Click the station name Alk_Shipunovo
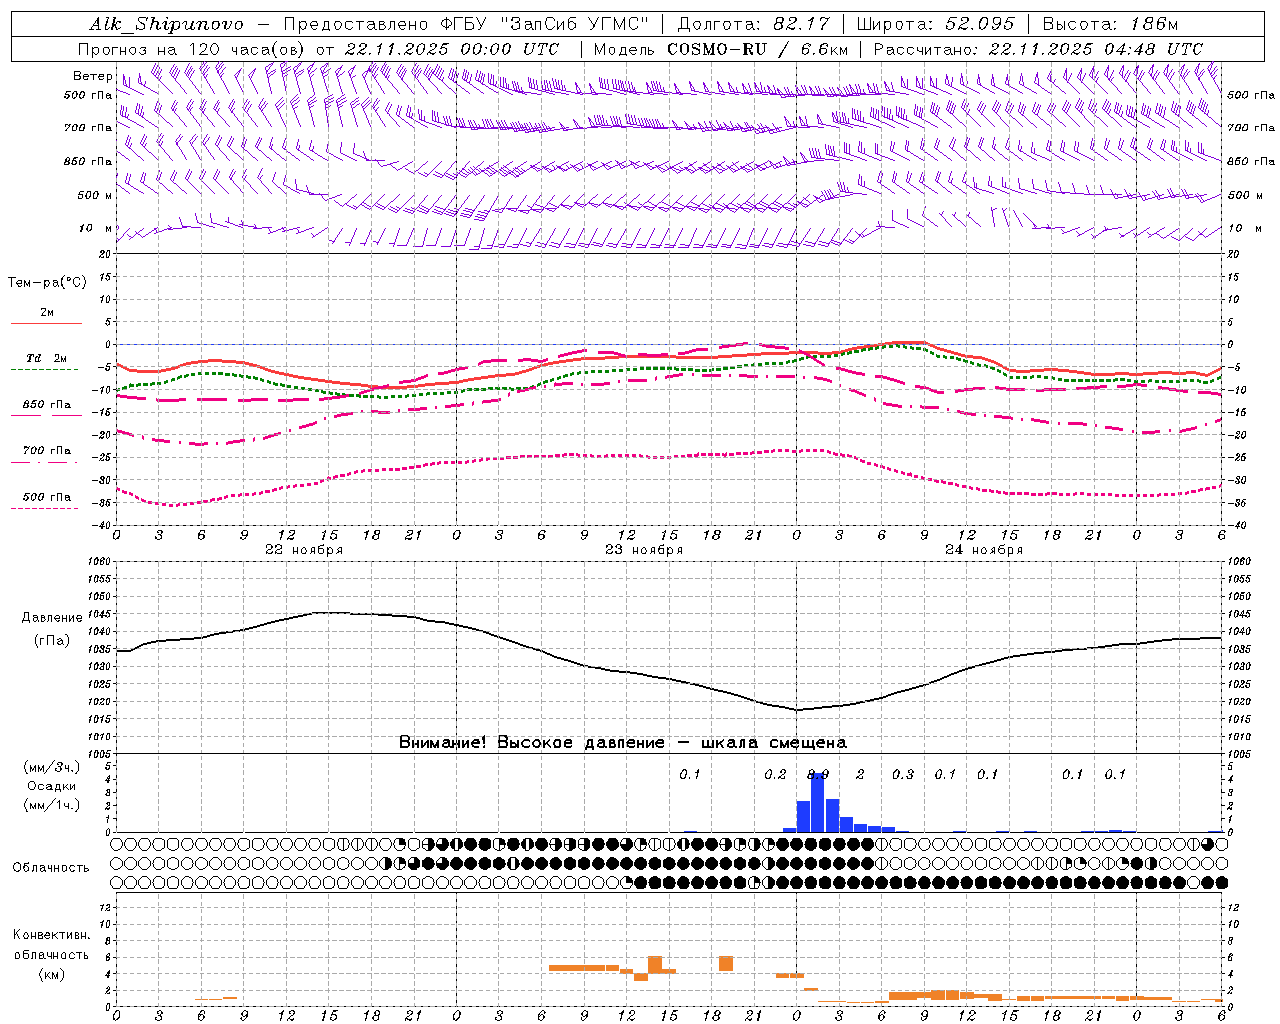This screenshot has width=1280, height=1024. (167, 24)
